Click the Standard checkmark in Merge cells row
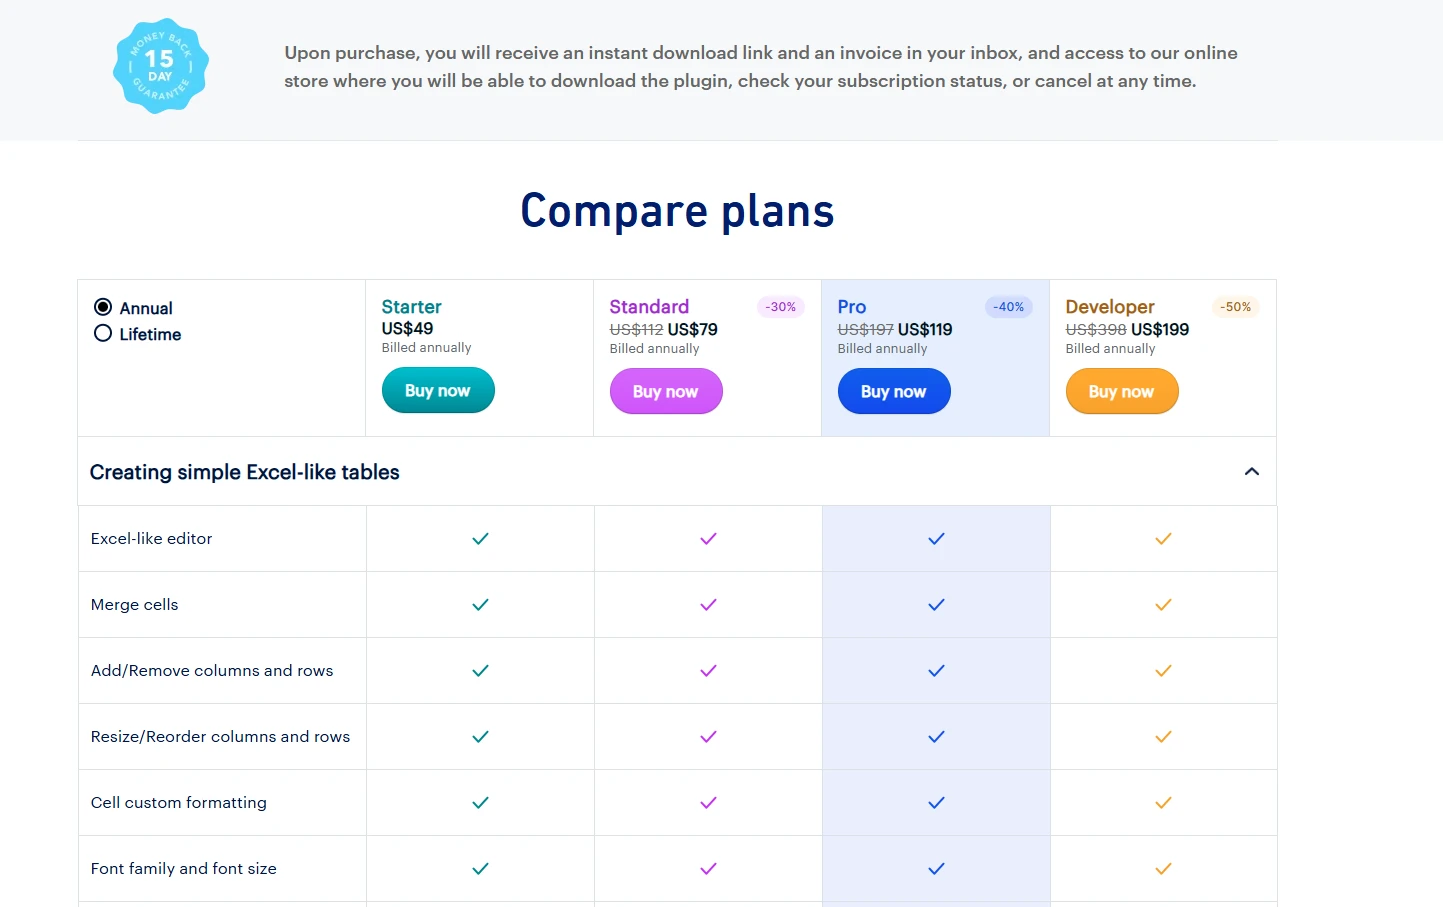Screen dimensions: 1443x907 (x=708, y=605)
